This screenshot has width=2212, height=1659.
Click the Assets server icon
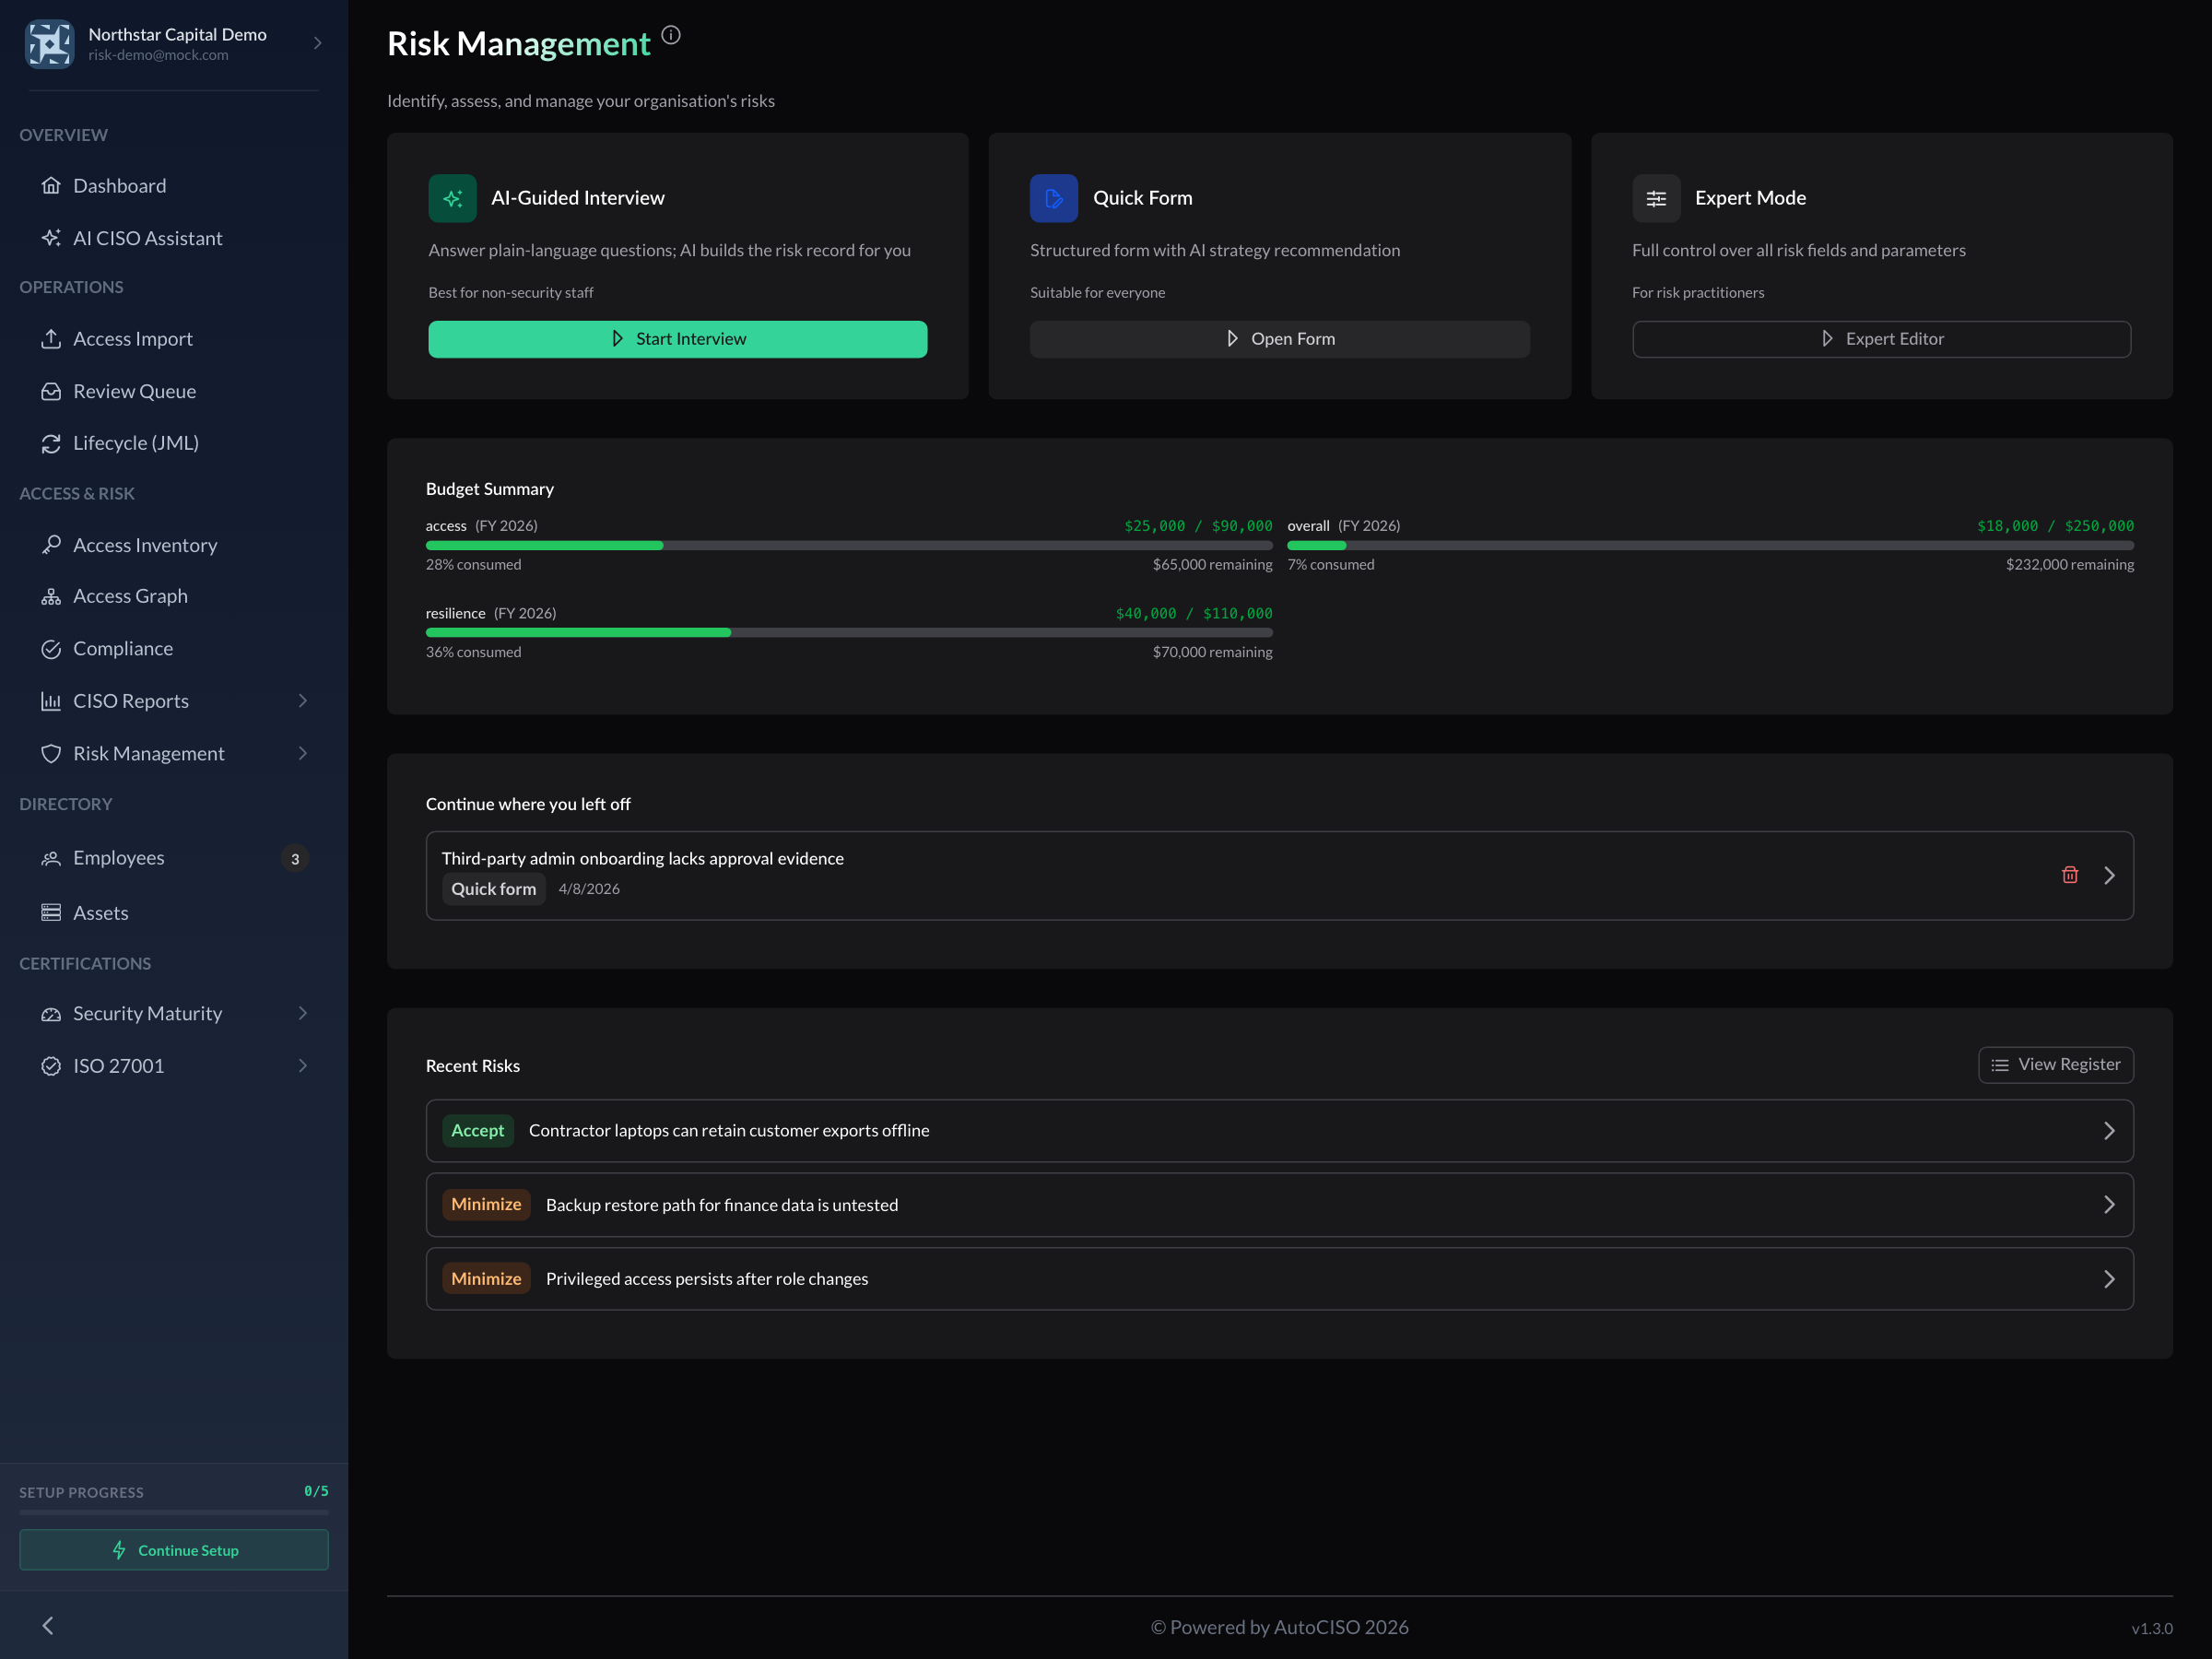(x=51, y=912)
